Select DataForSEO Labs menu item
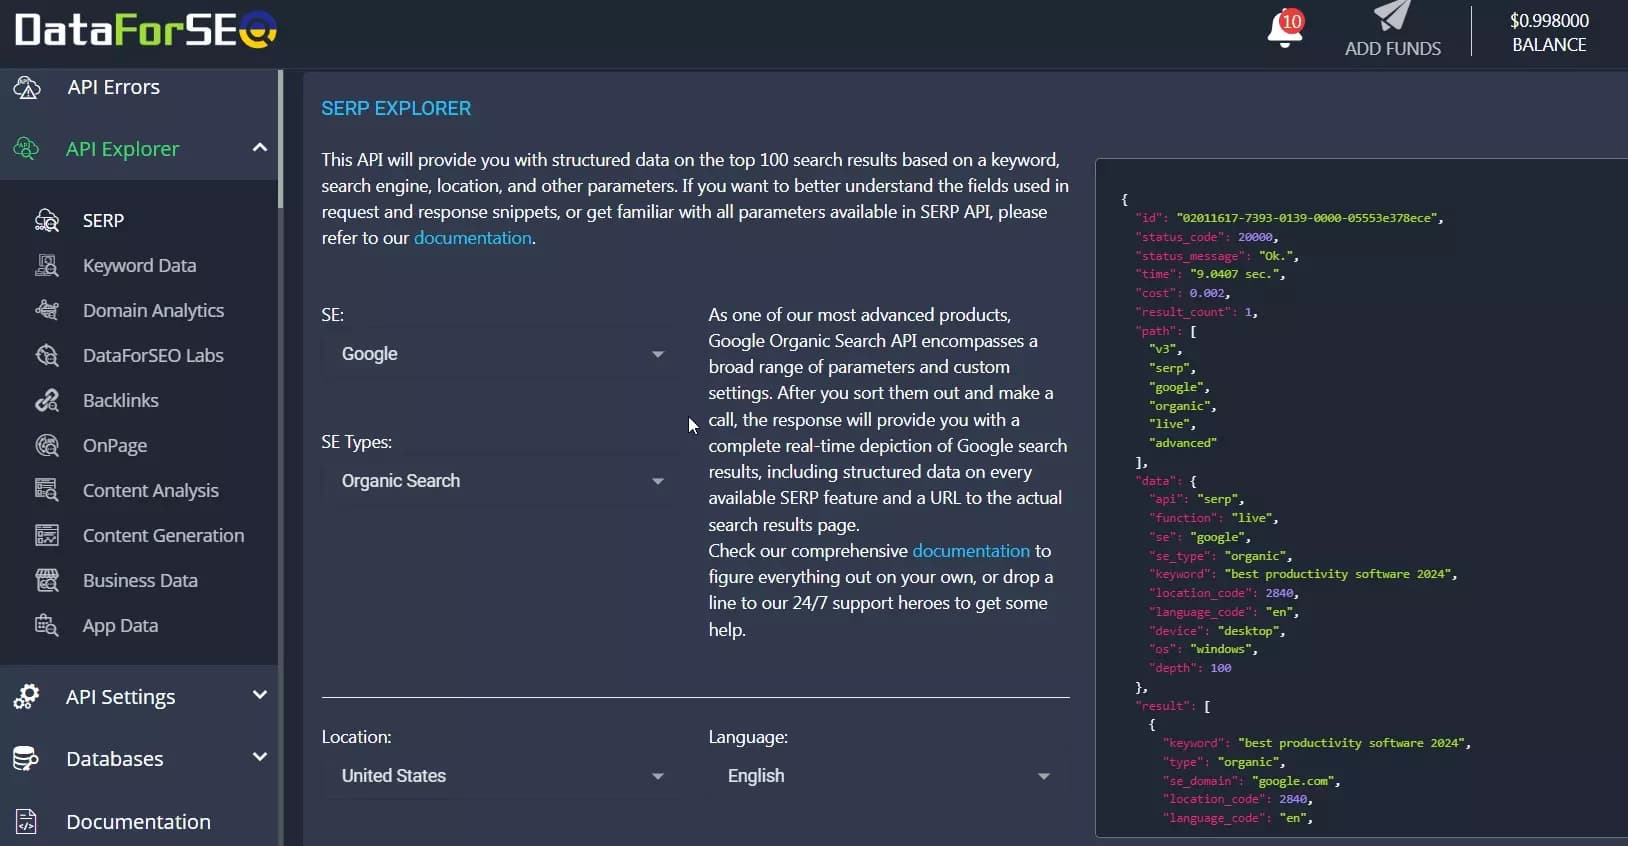 [153, 356]
